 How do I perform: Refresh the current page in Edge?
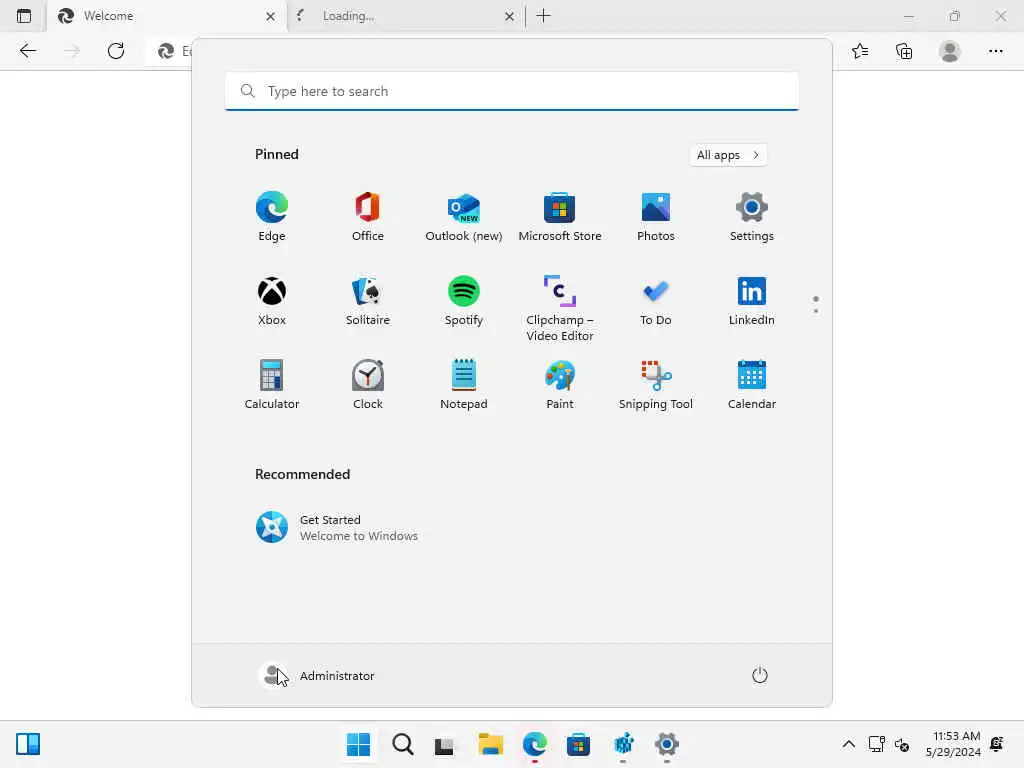click(116, 51)
